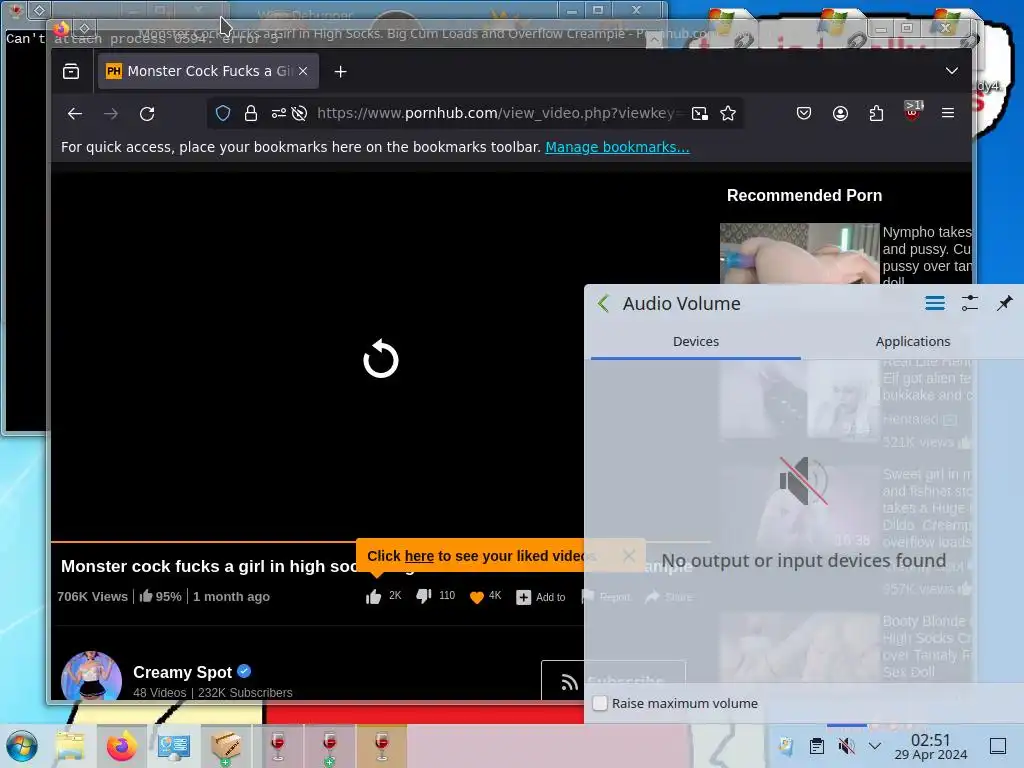Click the address bar URL field
This screenshot has width=1024, height=768.
point(500,114)
